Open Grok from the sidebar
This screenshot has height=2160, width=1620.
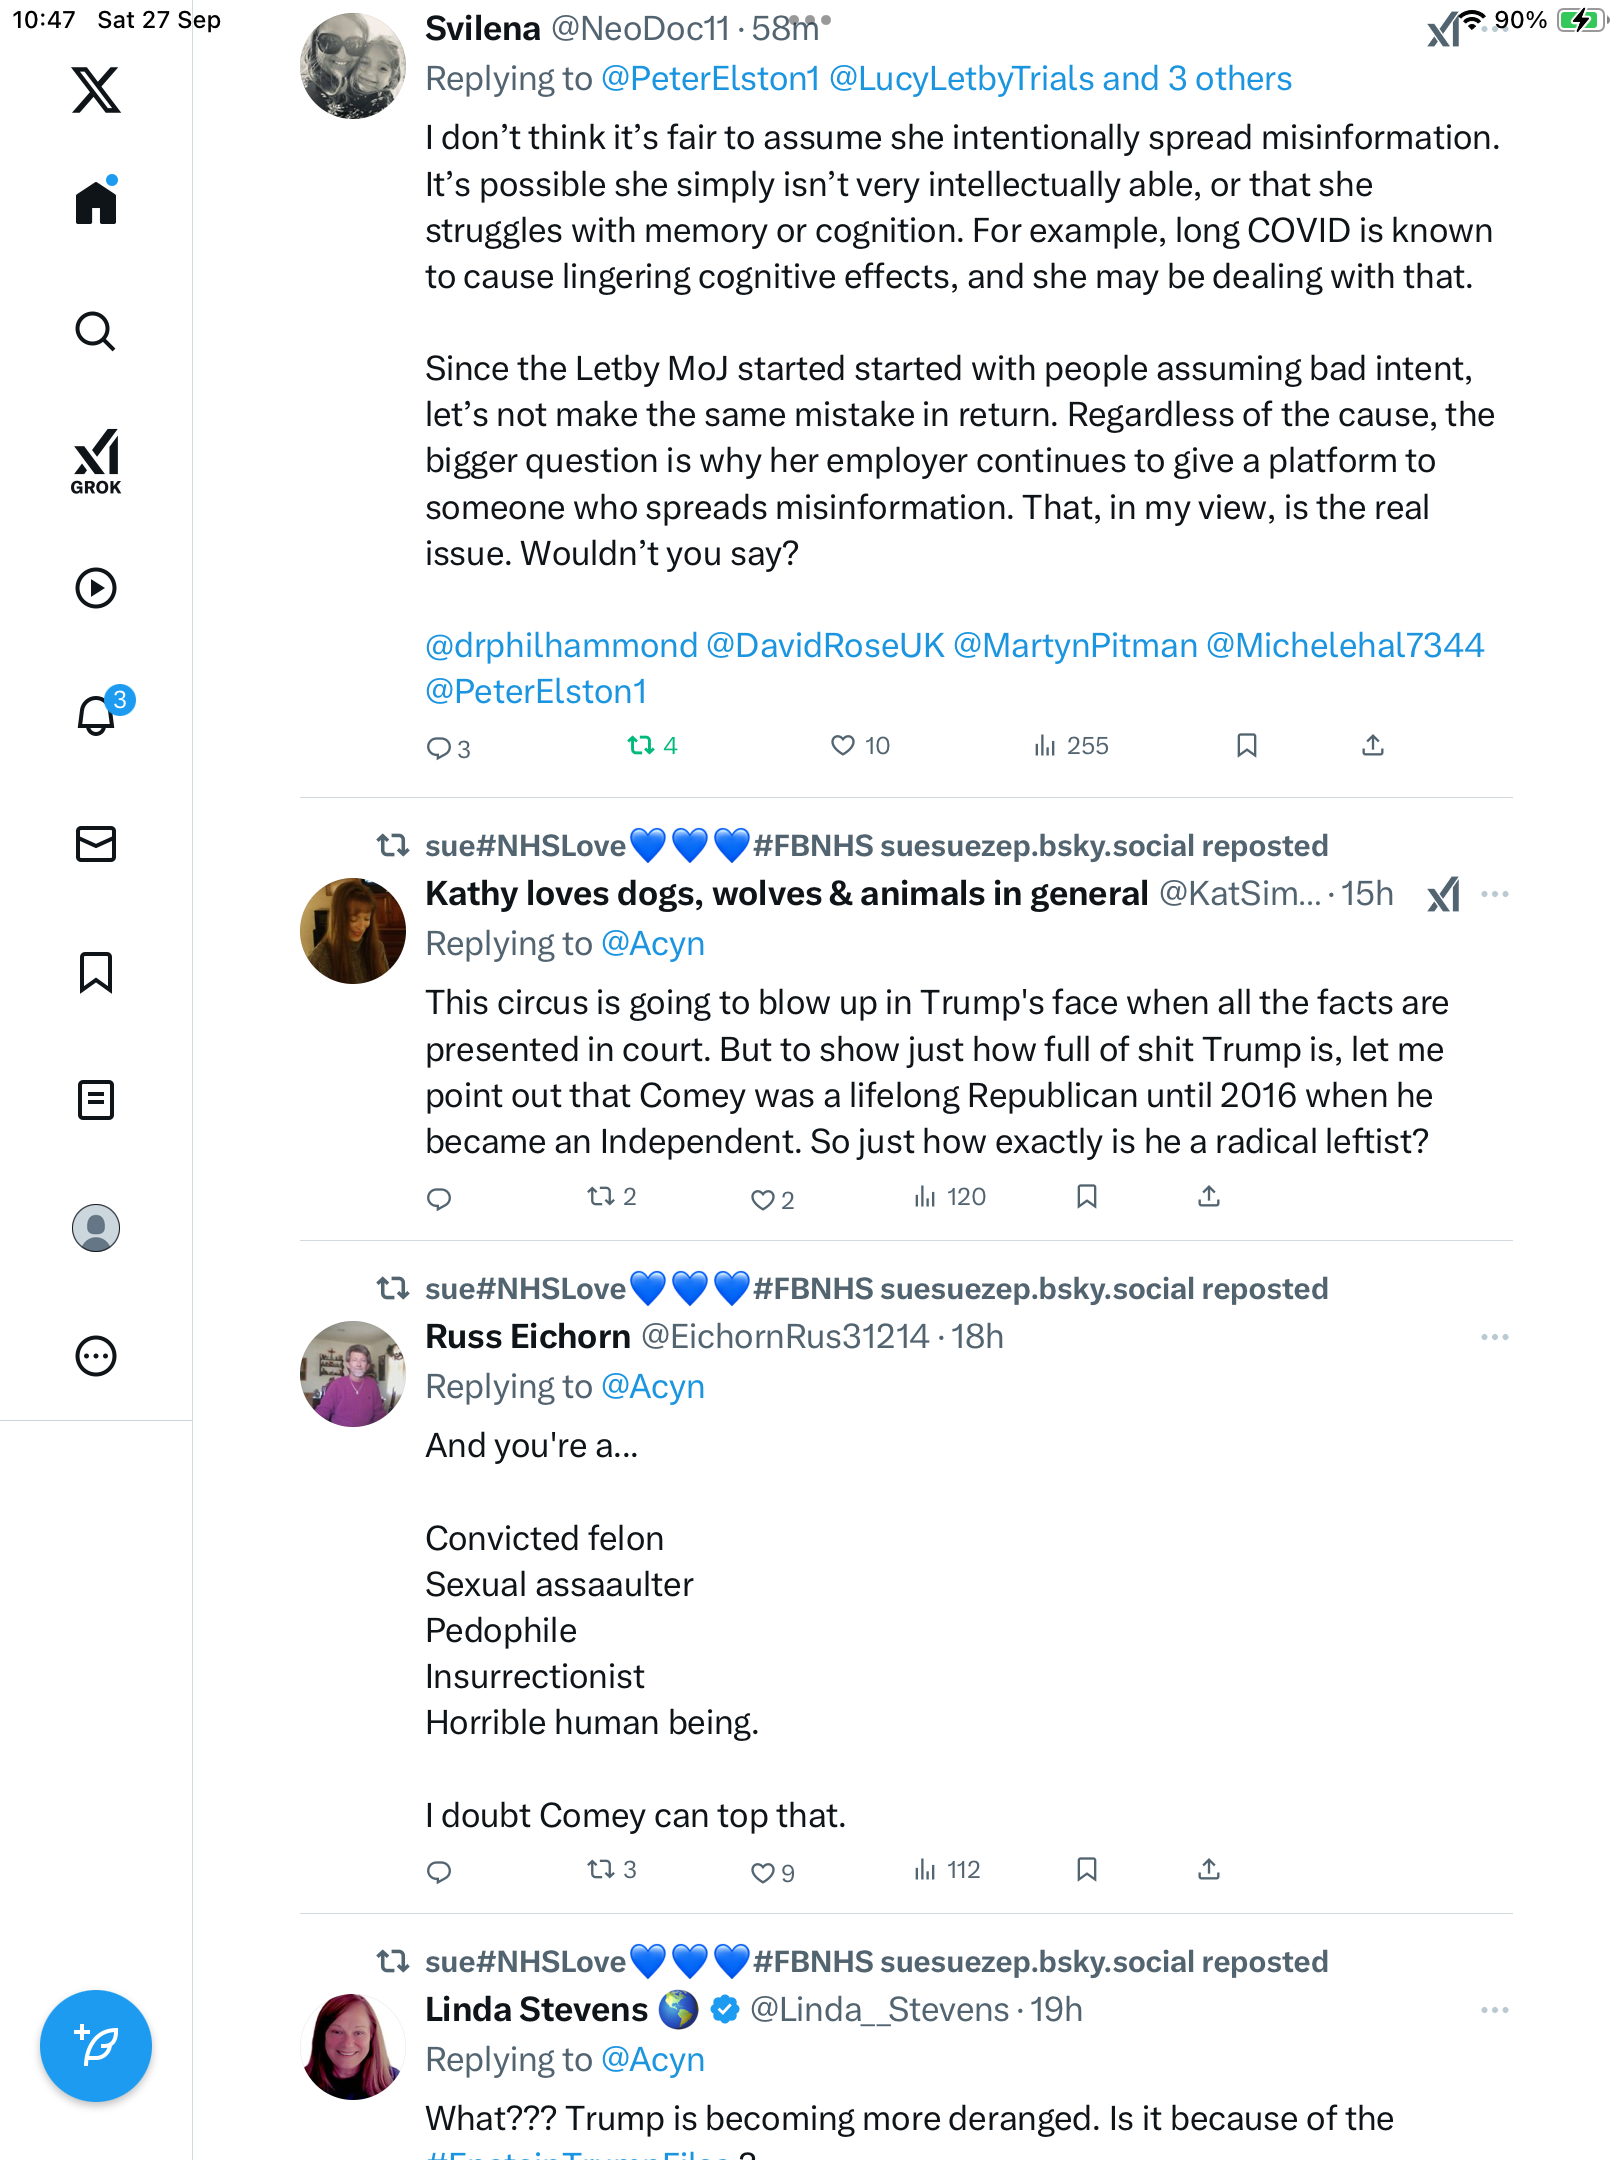pyautogui.click(x=96, y=461)
